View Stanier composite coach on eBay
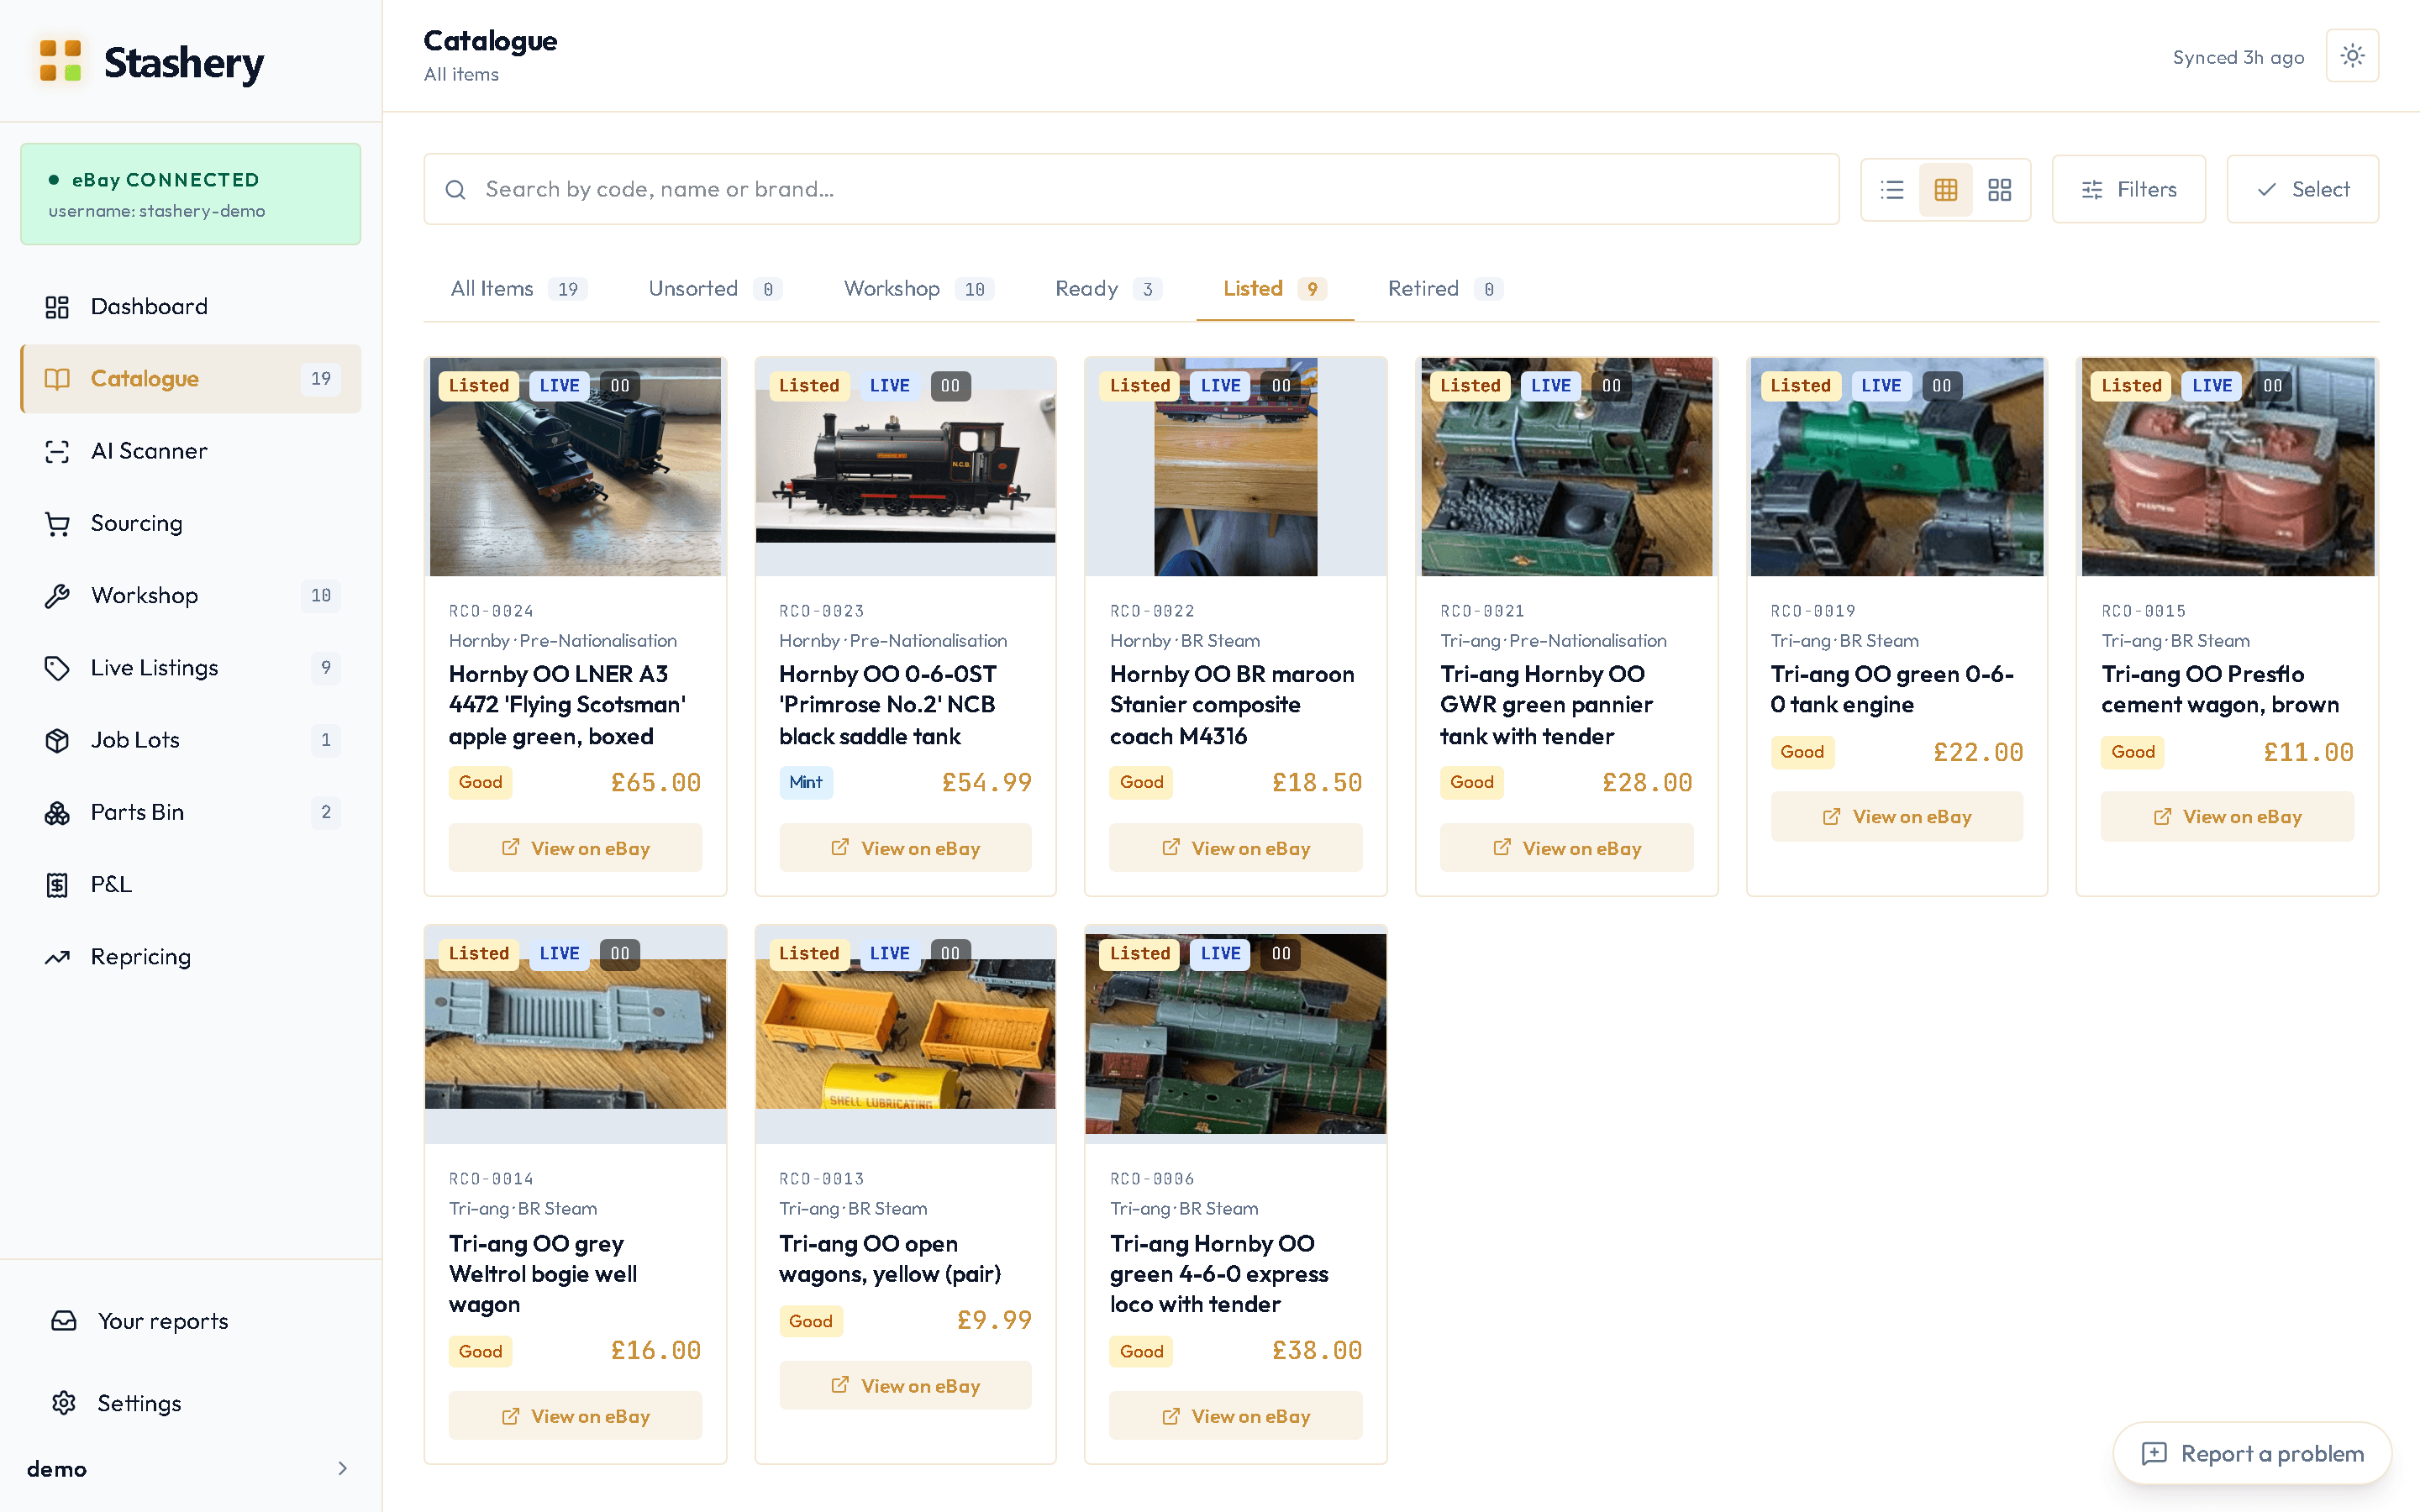The width and height of the screenshot is (2420, 1512). [1236, 848]
